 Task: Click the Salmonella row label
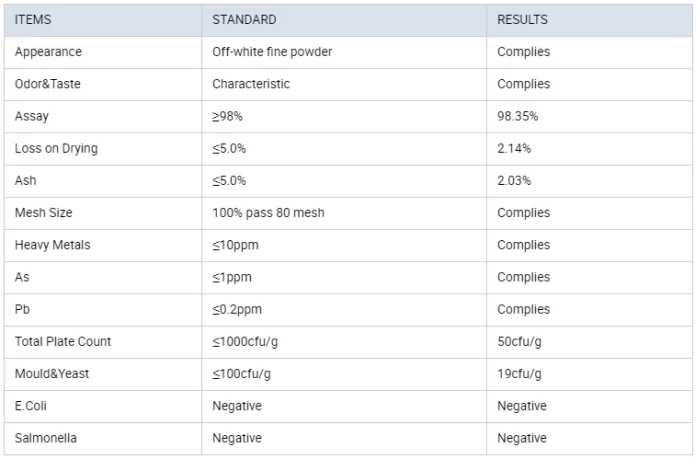pyautogui.click(x=44, y=438)
